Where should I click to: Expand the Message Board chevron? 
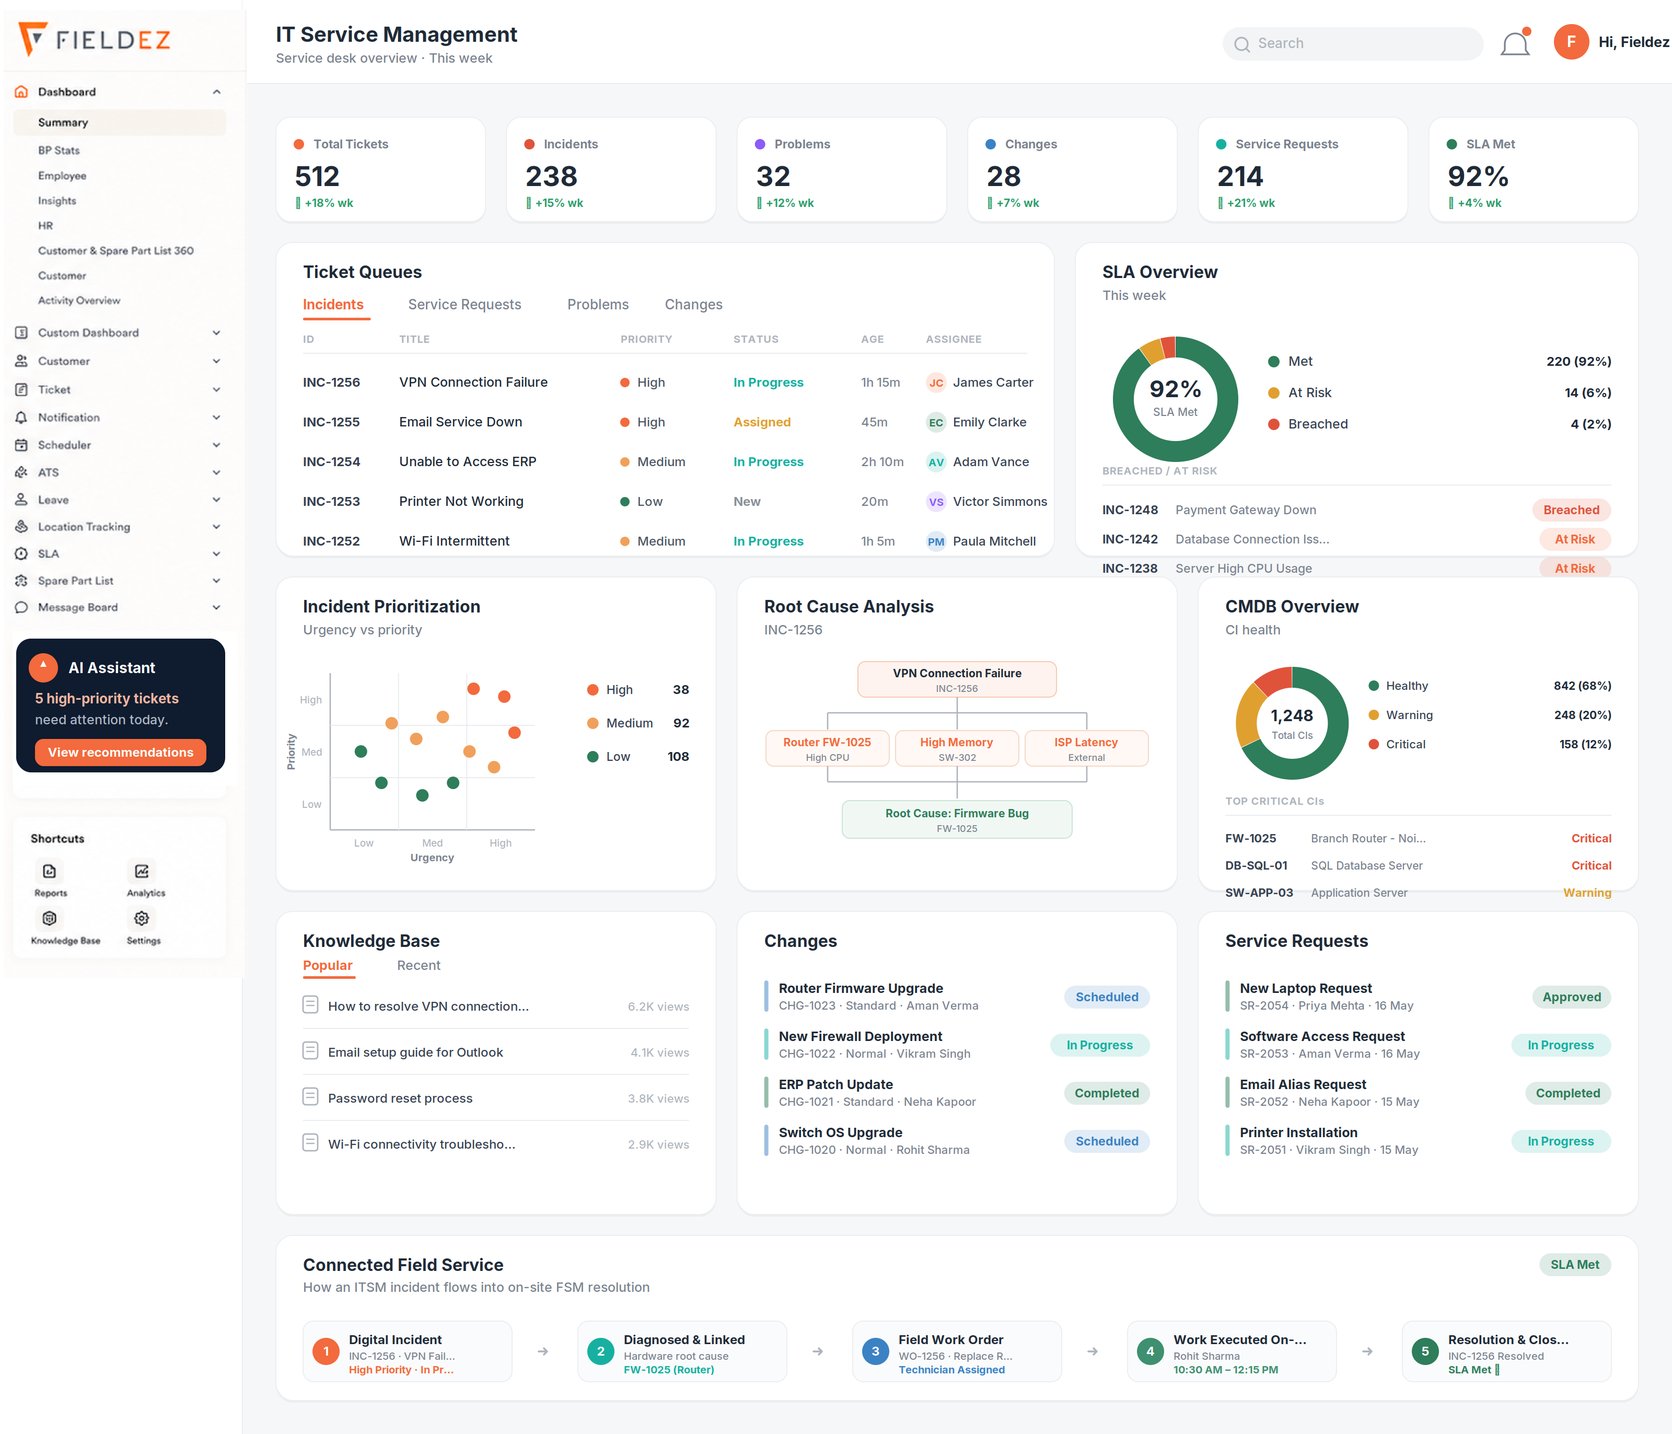217,608
